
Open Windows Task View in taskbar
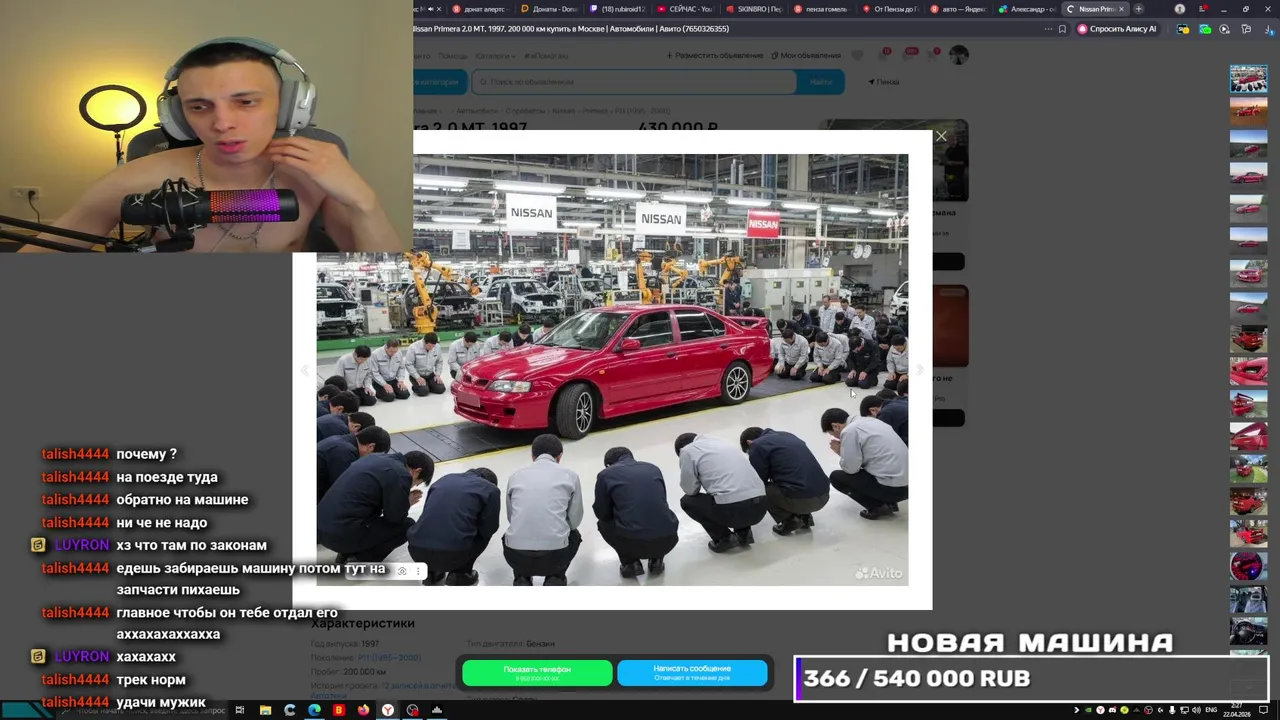coord(240,710)
